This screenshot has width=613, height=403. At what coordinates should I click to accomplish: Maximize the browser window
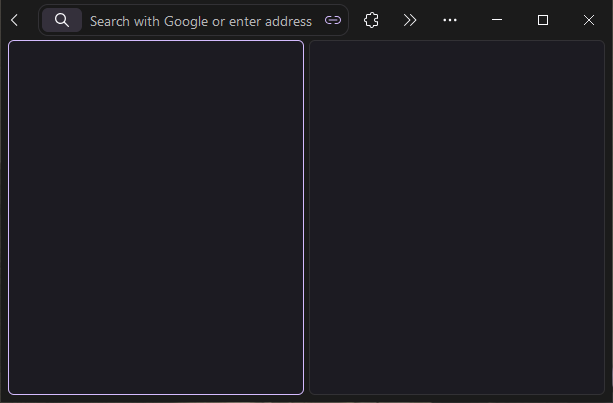point(543,20)
